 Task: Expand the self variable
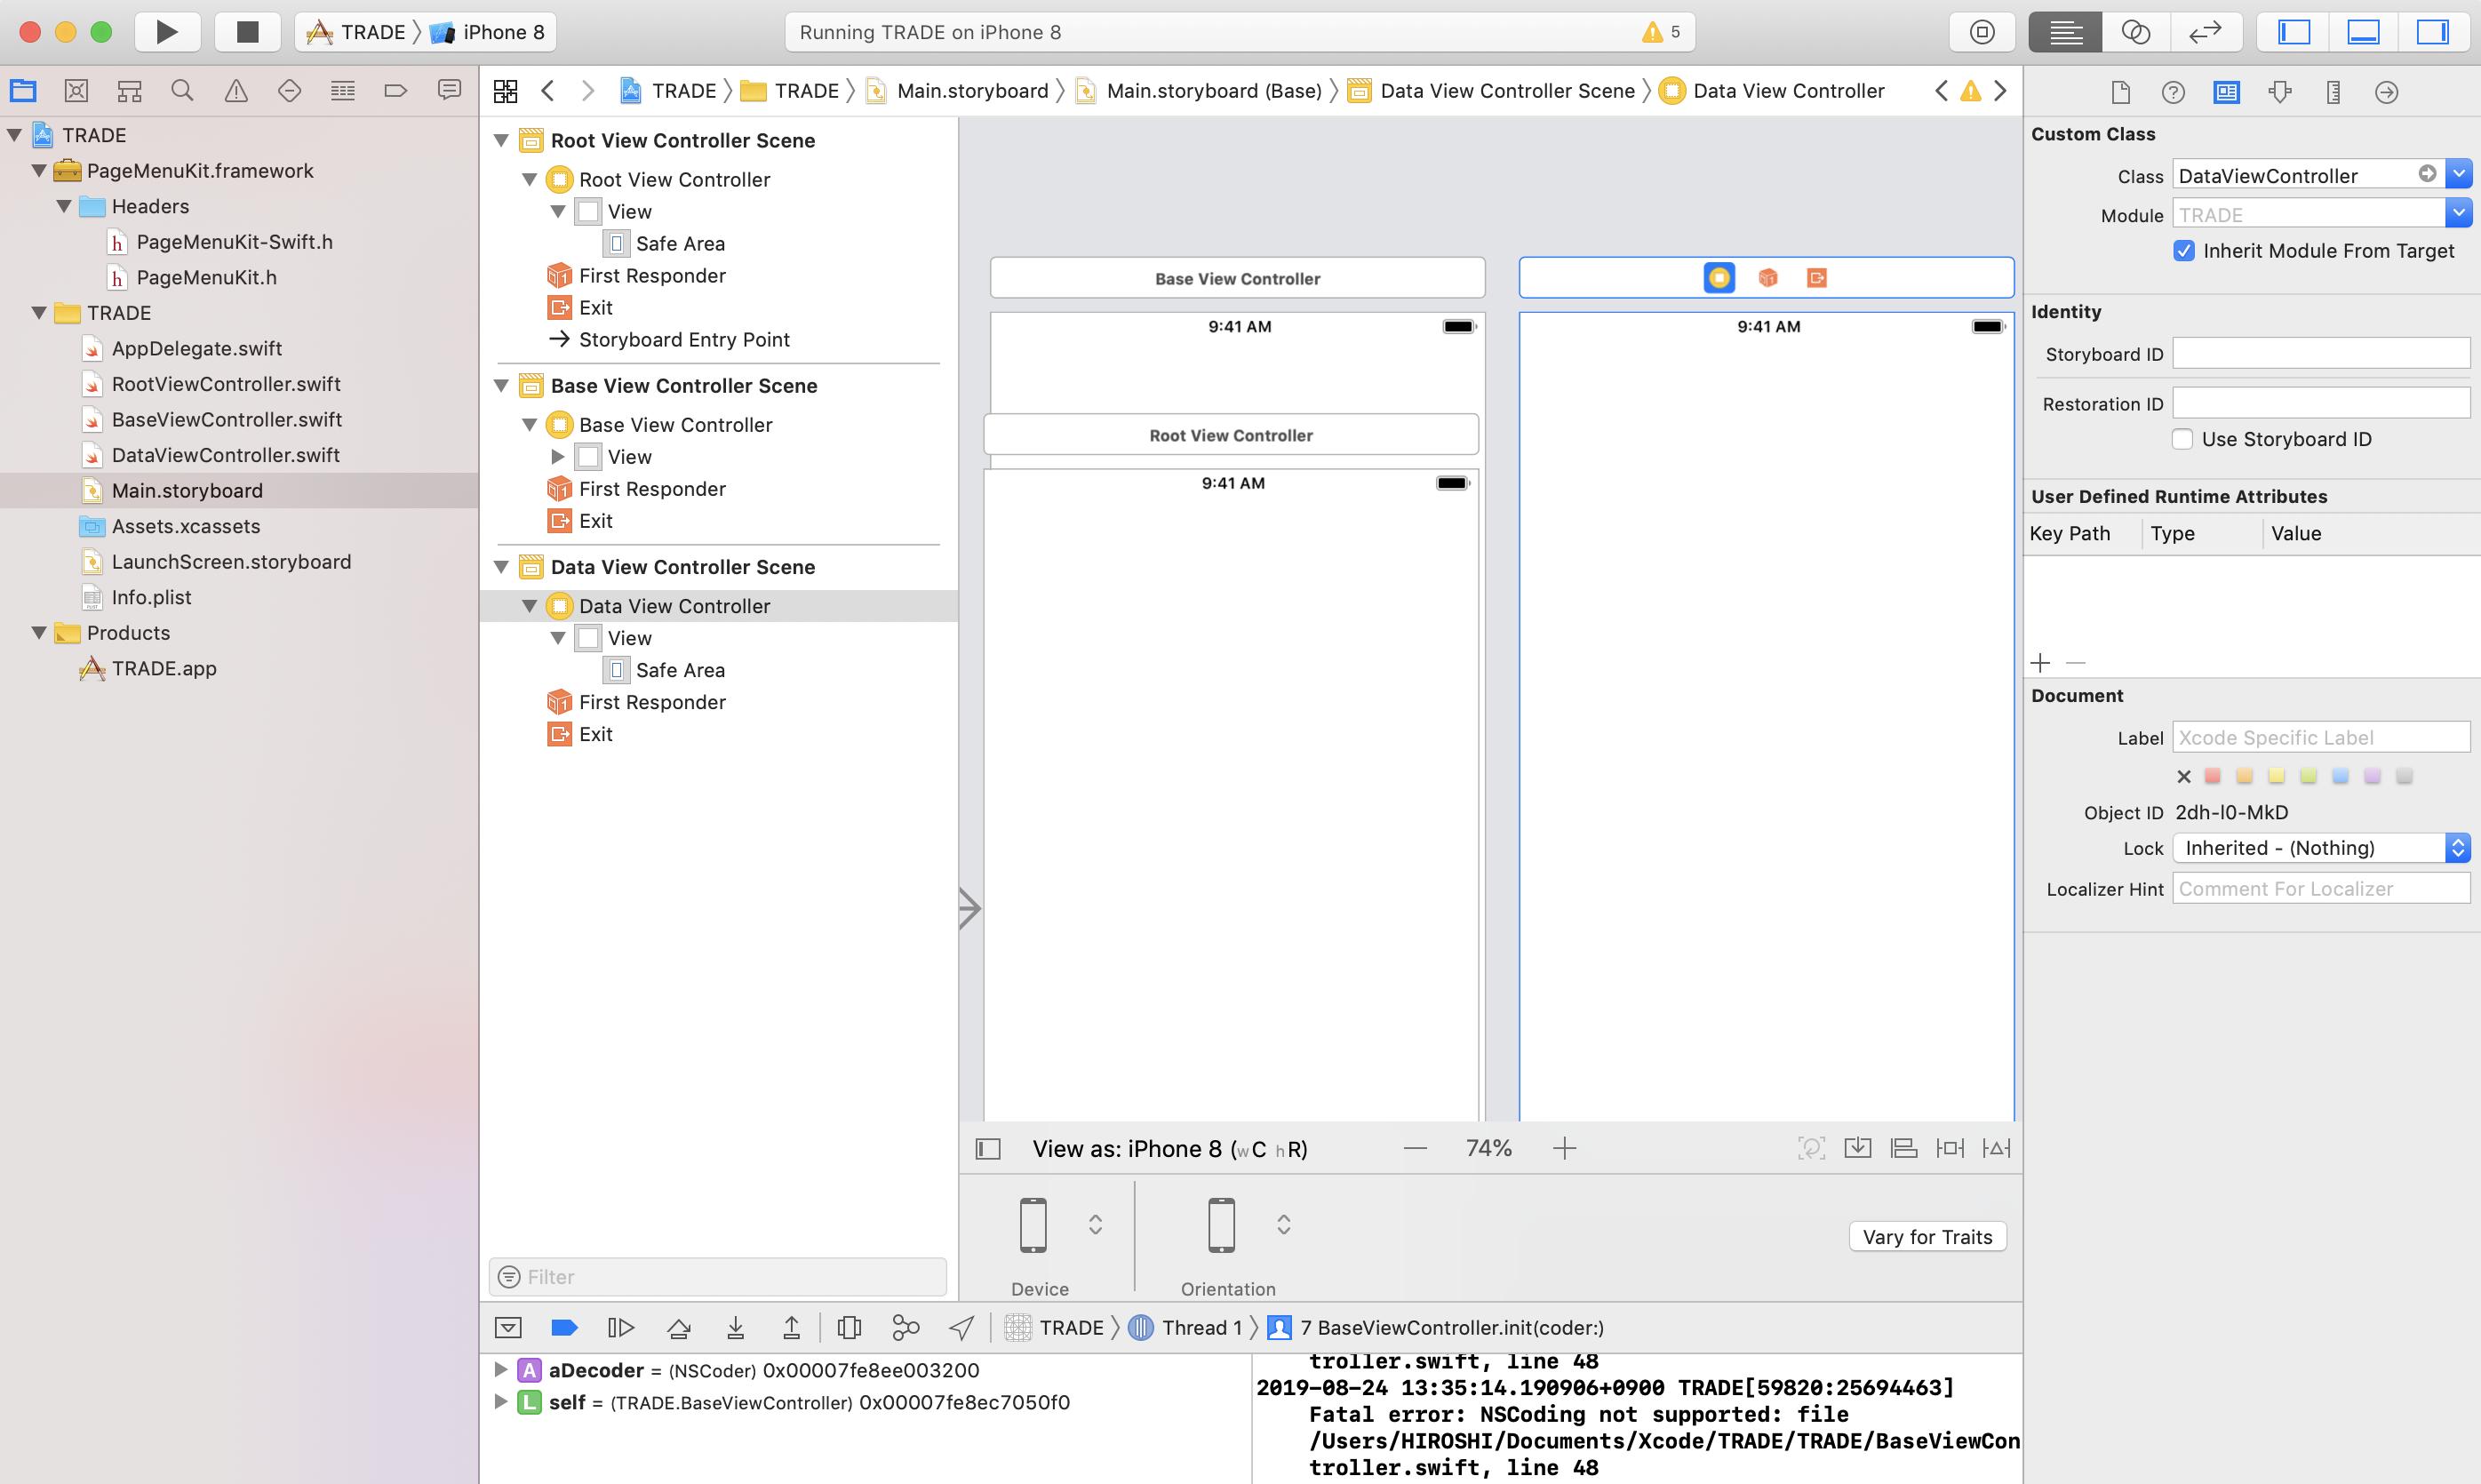pyautogui.click(x=500, y=1402)
